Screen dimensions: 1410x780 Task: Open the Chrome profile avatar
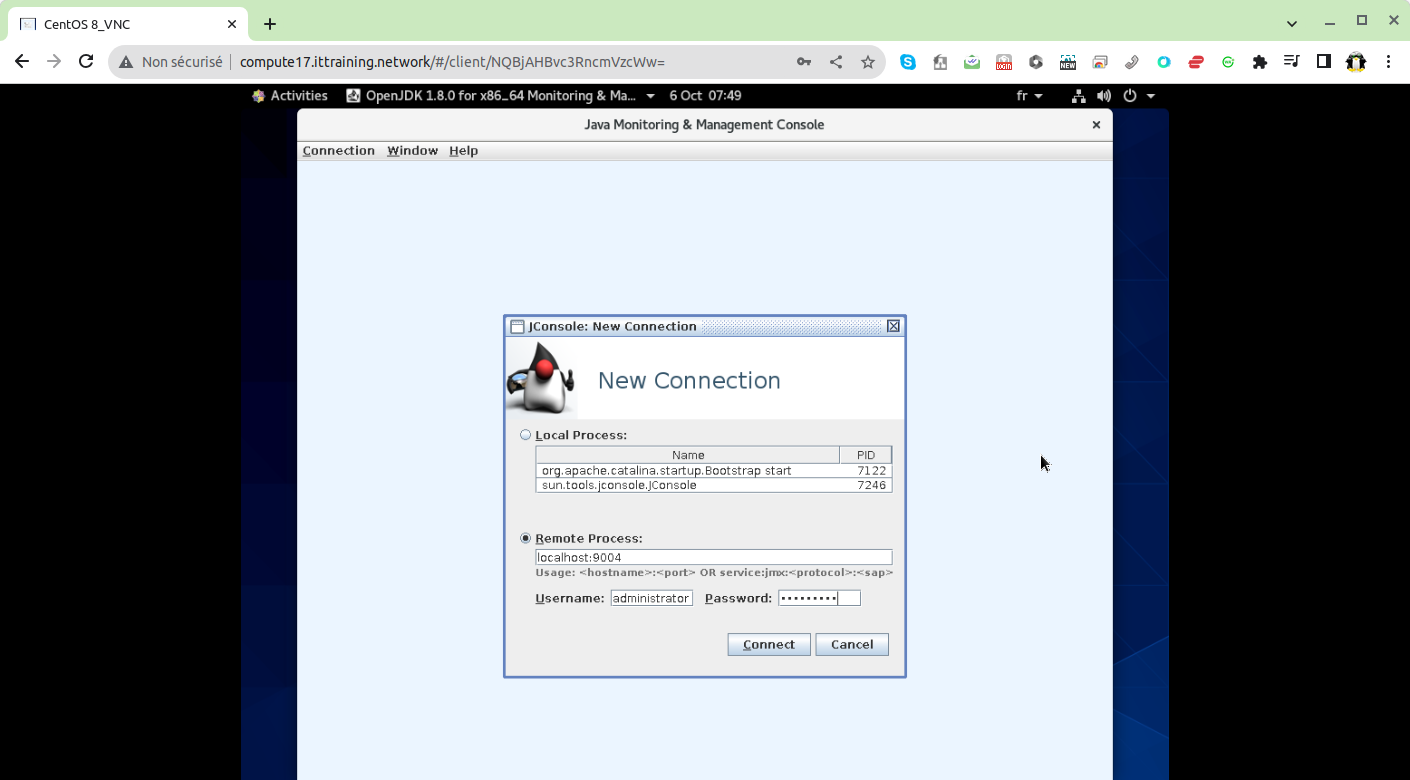tap(1356, 62)
